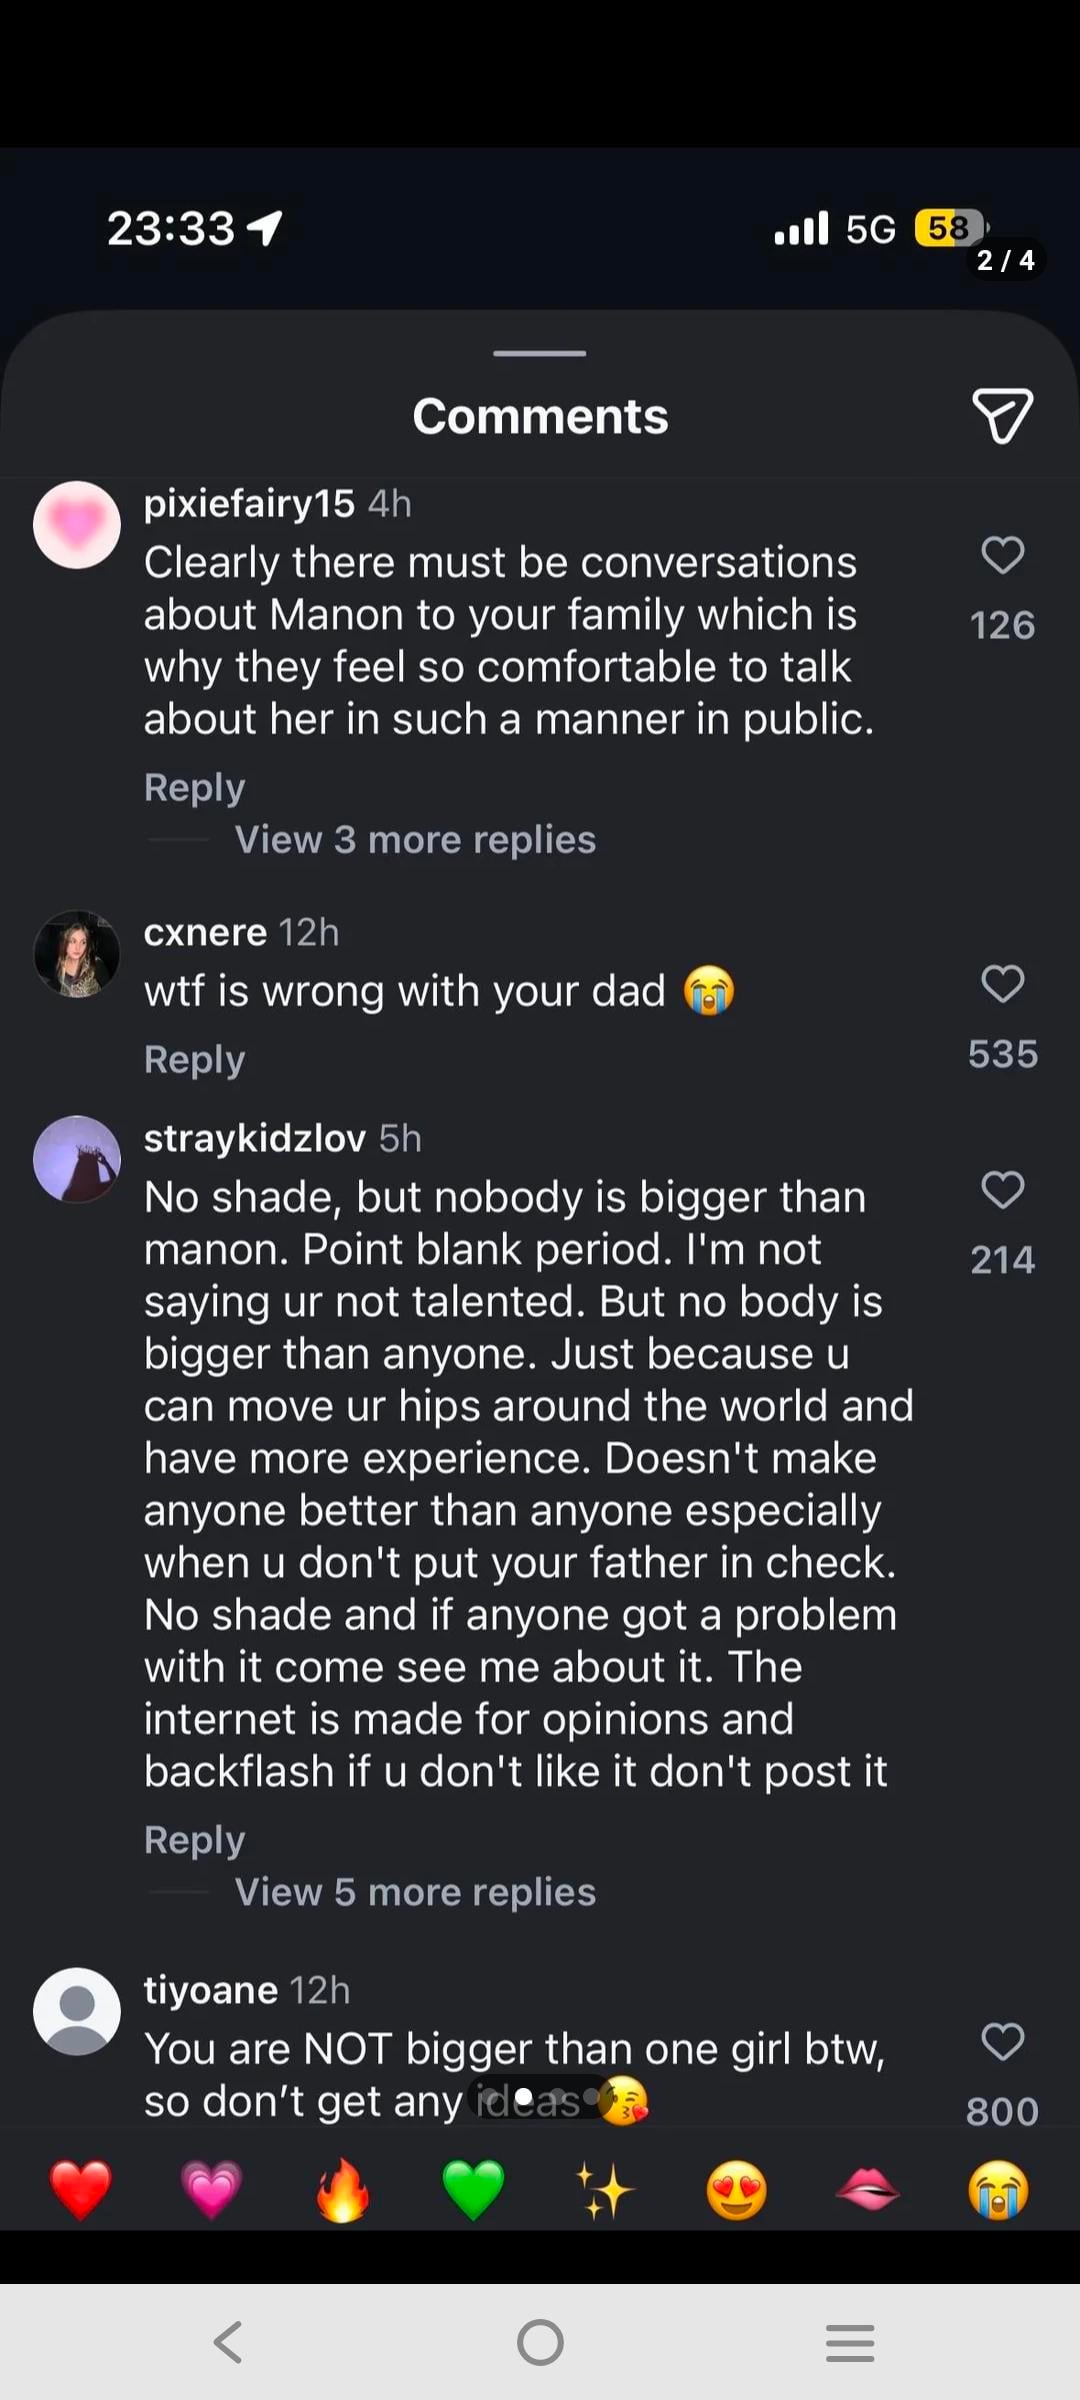Like straykidzlov's long comment
Viewport: 1080px width, 2400px height.
(1002, 1190)
